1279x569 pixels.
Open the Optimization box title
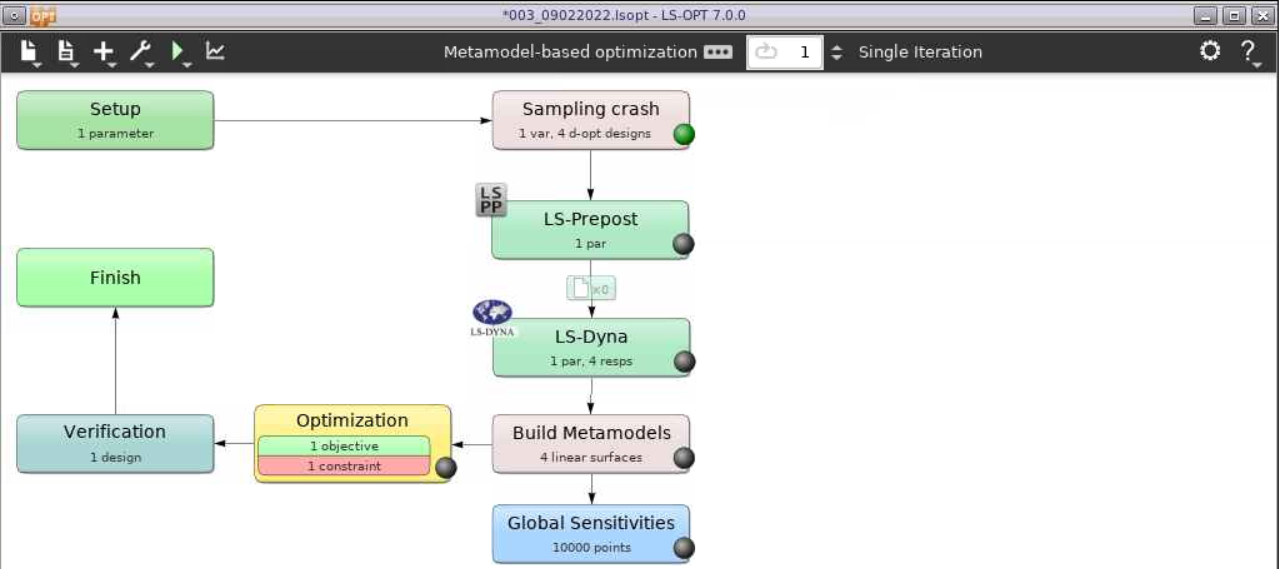tap(352, 420)
